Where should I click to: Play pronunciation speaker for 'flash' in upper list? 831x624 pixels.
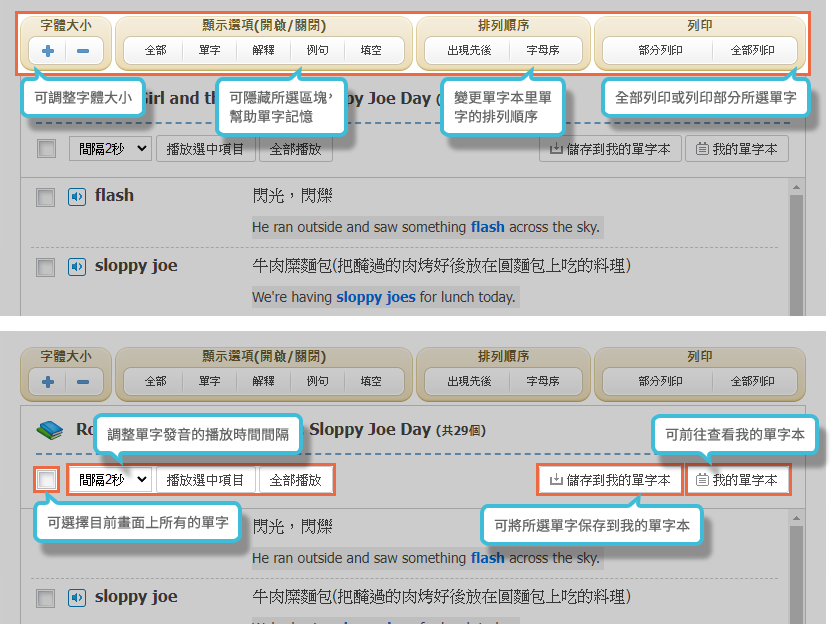point(77,196)
